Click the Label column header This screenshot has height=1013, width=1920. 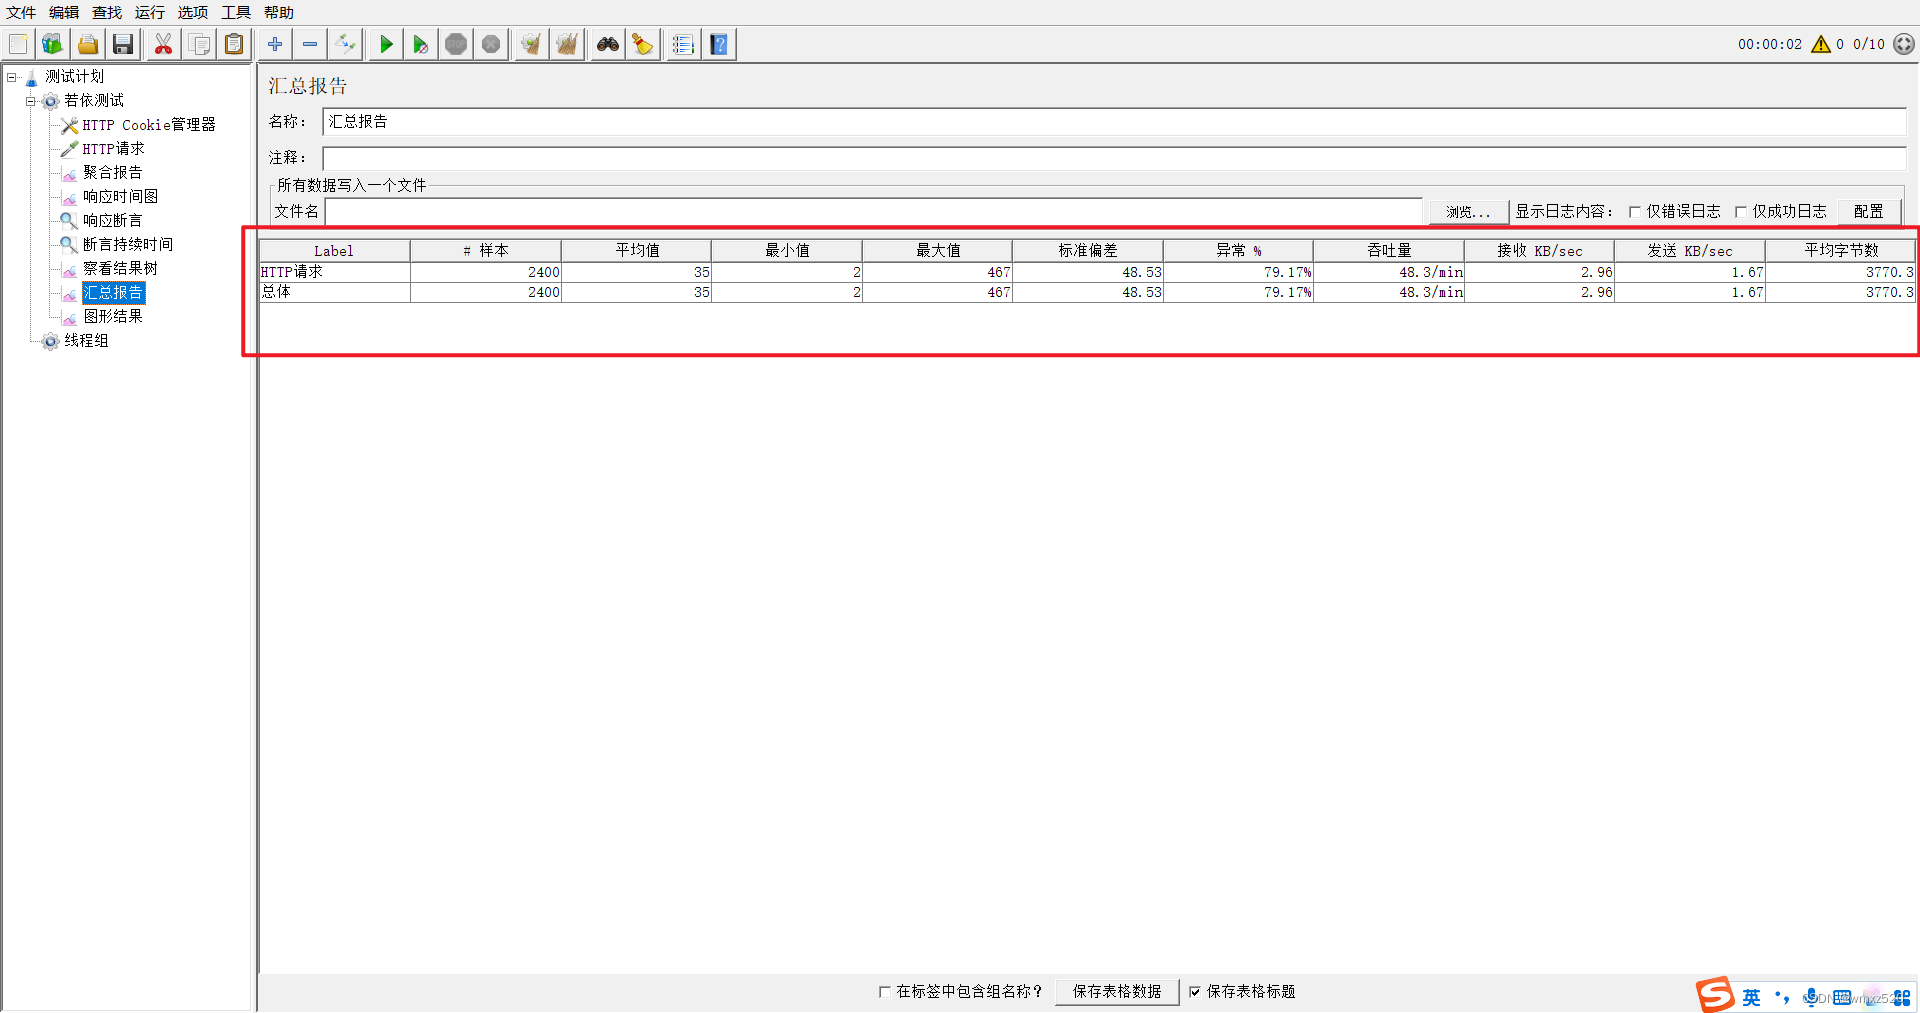(x=334, y=251)
